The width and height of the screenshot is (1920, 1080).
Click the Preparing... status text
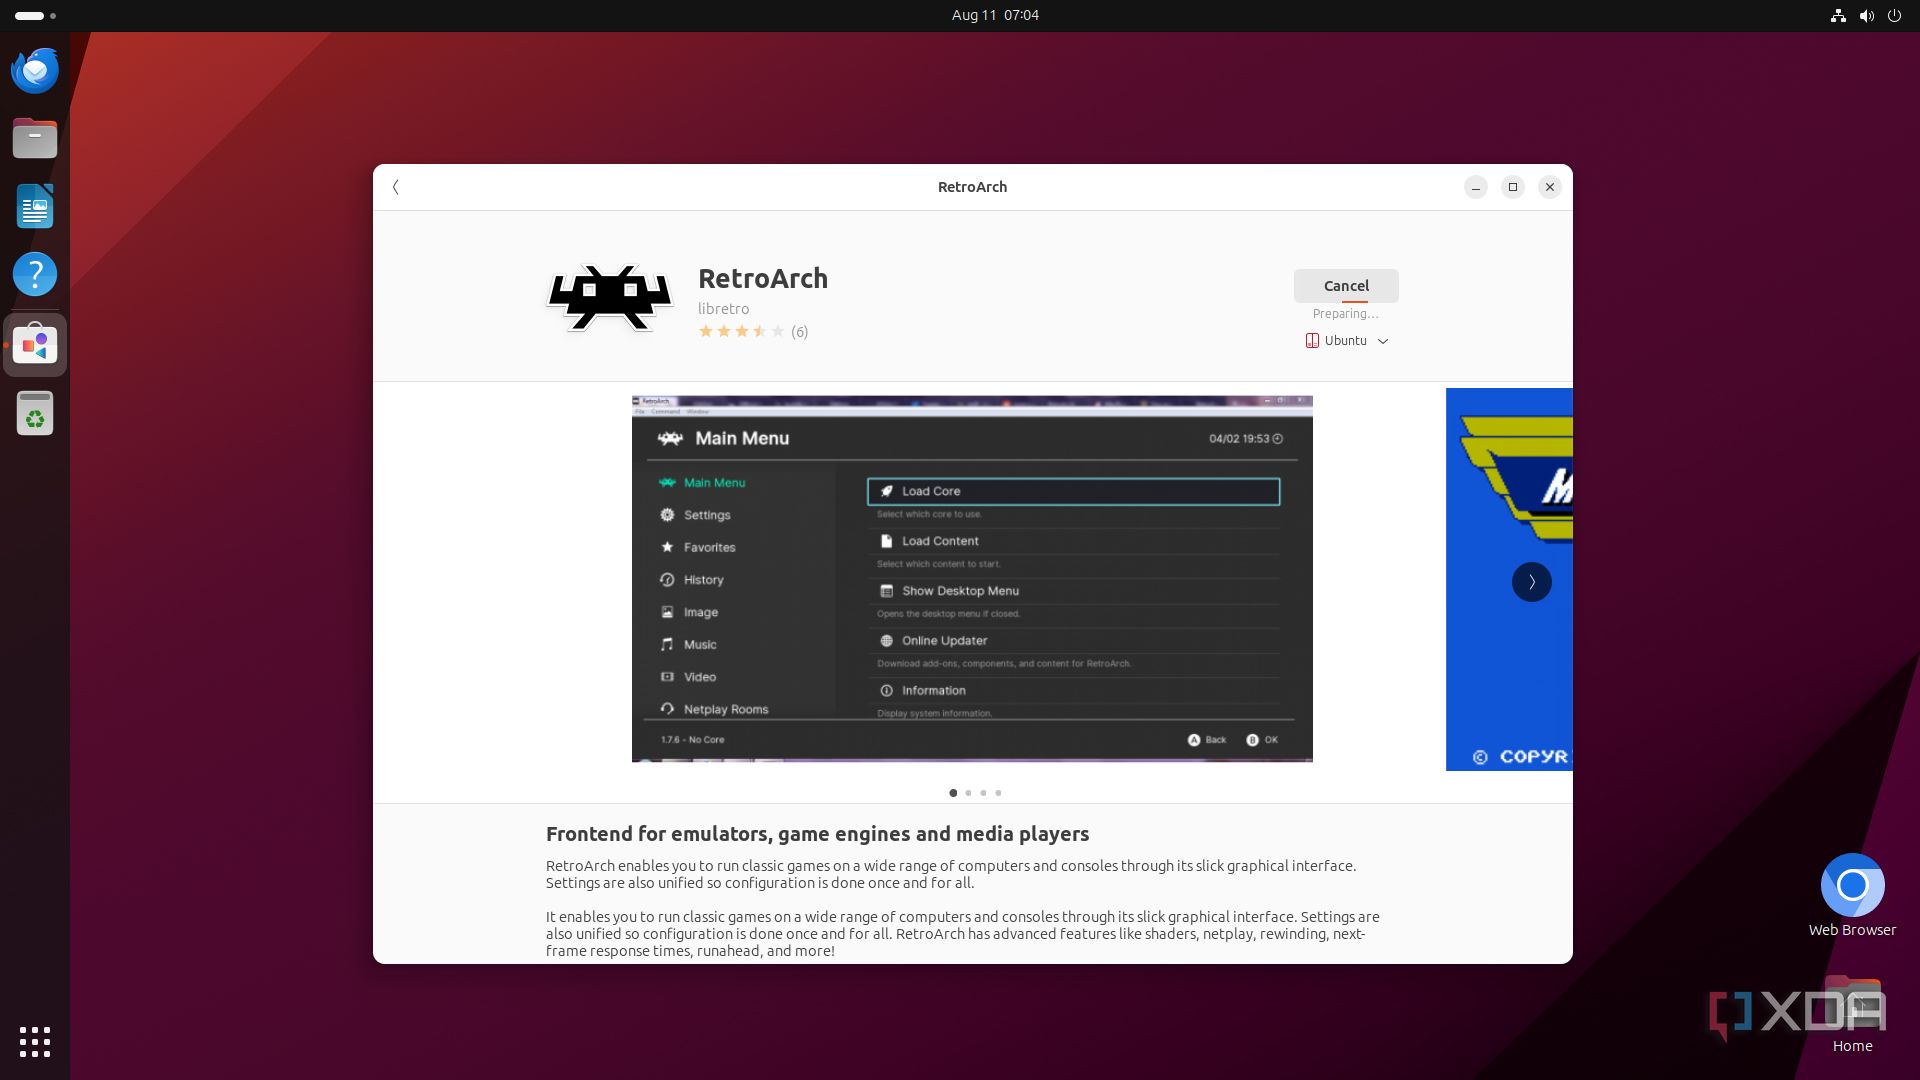click(1346, 314)
